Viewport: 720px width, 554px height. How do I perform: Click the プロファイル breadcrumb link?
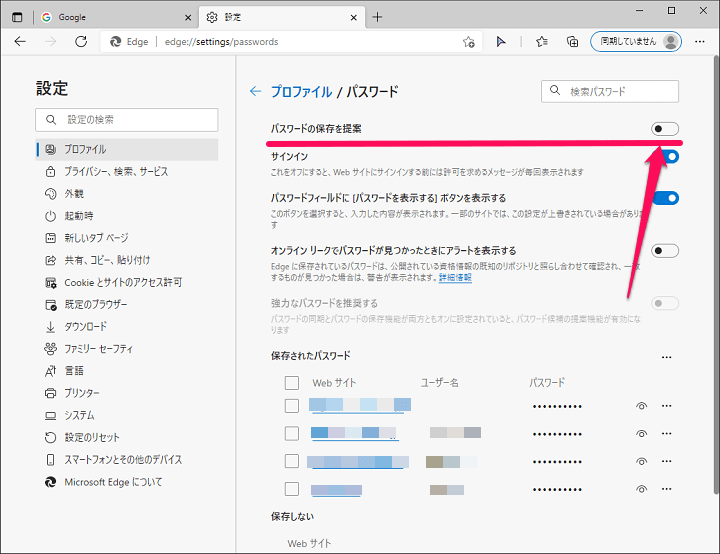pyautogui.click(x=301, y=91)
